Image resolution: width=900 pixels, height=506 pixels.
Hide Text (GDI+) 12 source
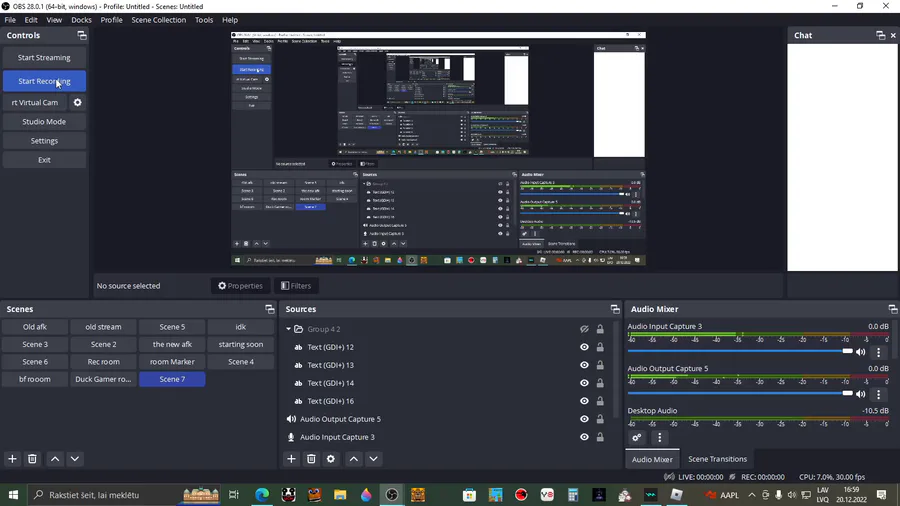(x=584, y=347)
